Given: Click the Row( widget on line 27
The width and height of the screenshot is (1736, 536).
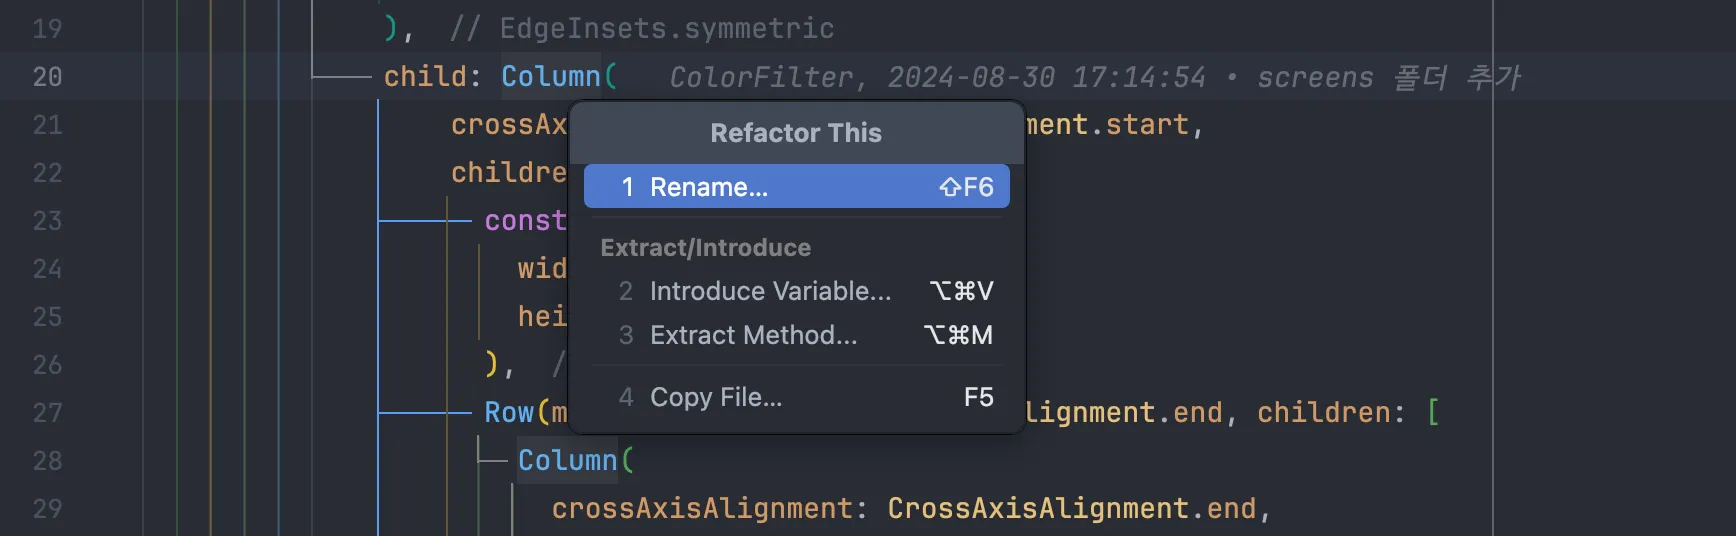Looking at the screenshot, I should pyautogui.click(x=517, y=413).
